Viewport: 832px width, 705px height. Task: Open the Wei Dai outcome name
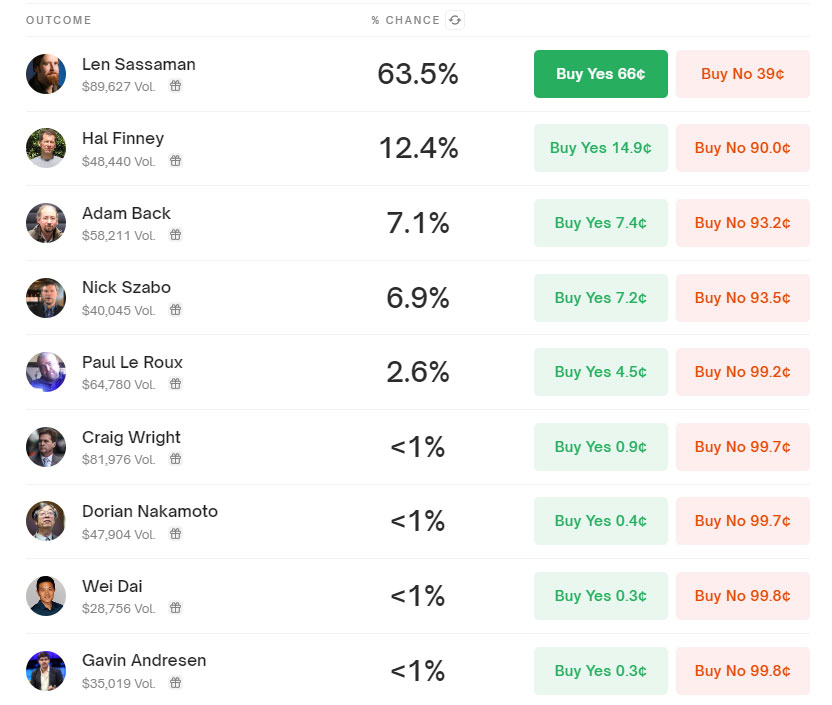[x=112, y=586]
